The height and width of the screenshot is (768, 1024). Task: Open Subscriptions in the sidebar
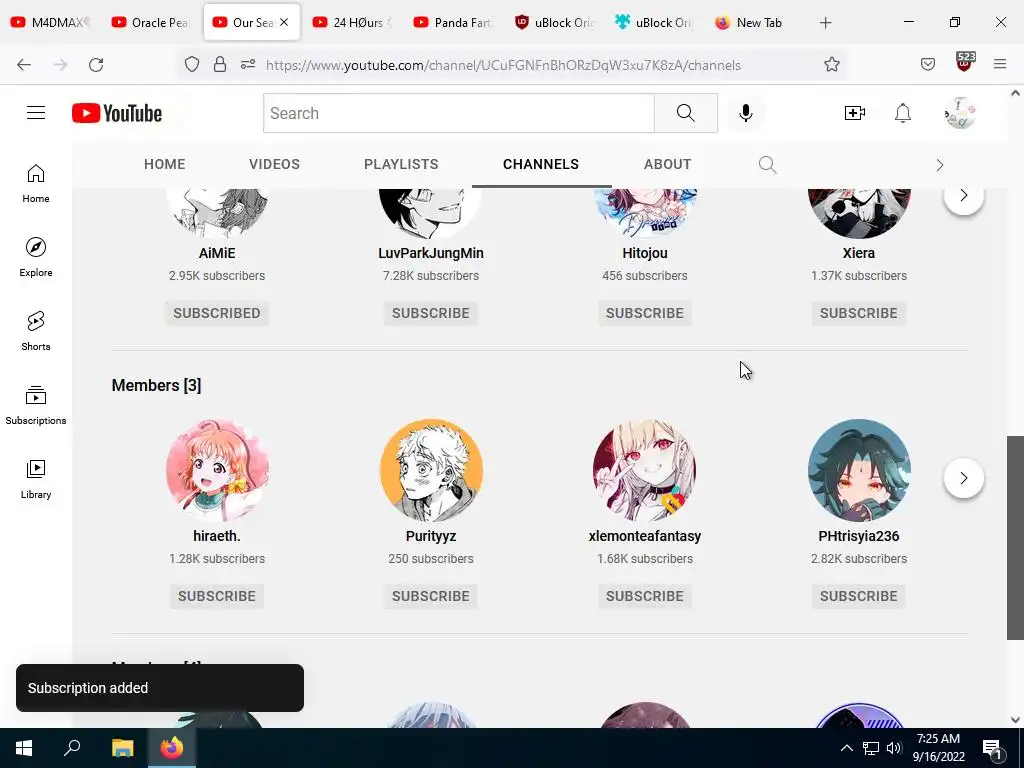(x=36, y=405)
